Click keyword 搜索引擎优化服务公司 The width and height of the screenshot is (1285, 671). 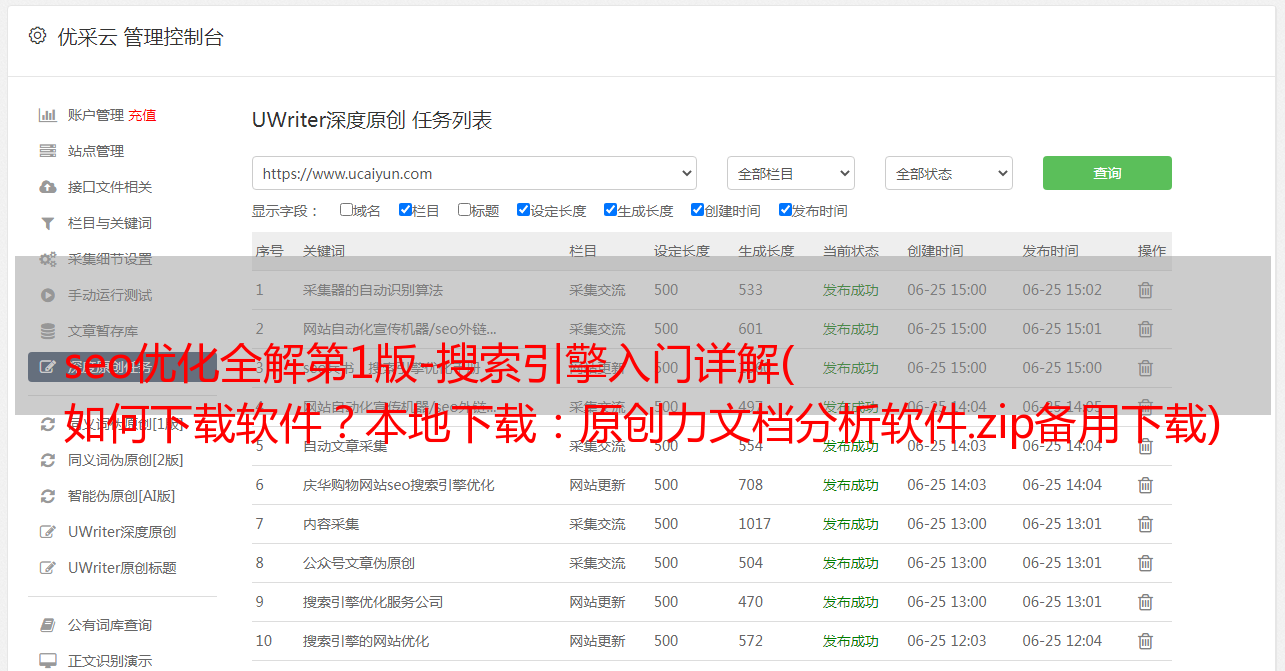[373, 602]
